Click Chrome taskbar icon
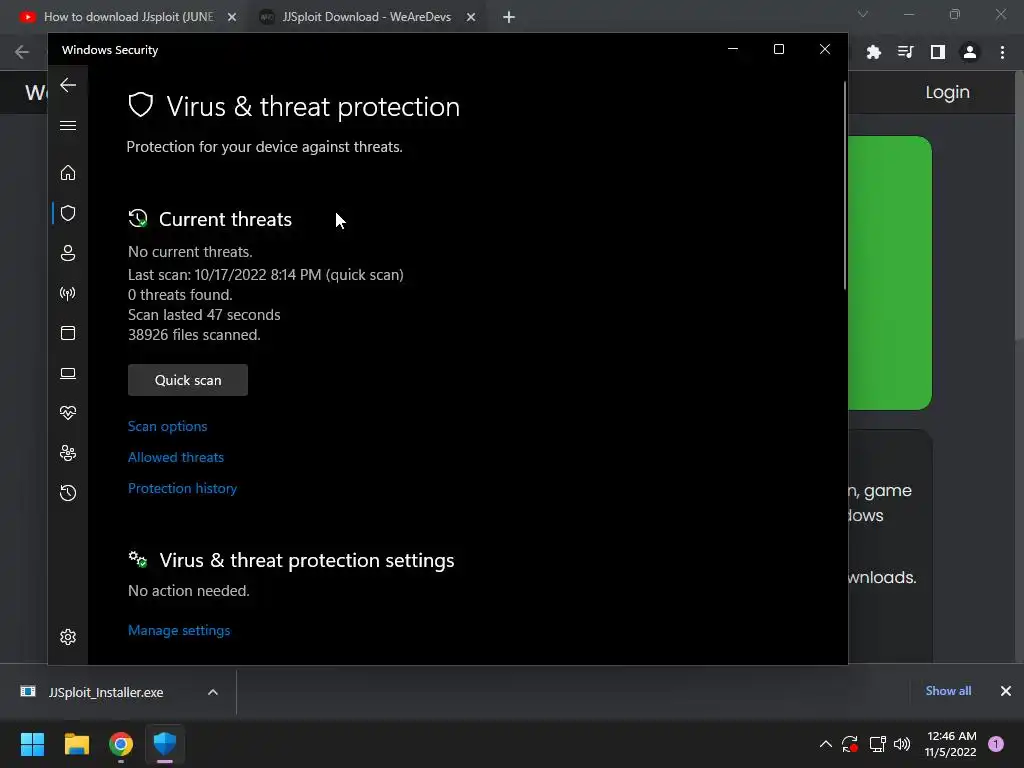Screen dimensions: 1024x768 click(121, 744)
